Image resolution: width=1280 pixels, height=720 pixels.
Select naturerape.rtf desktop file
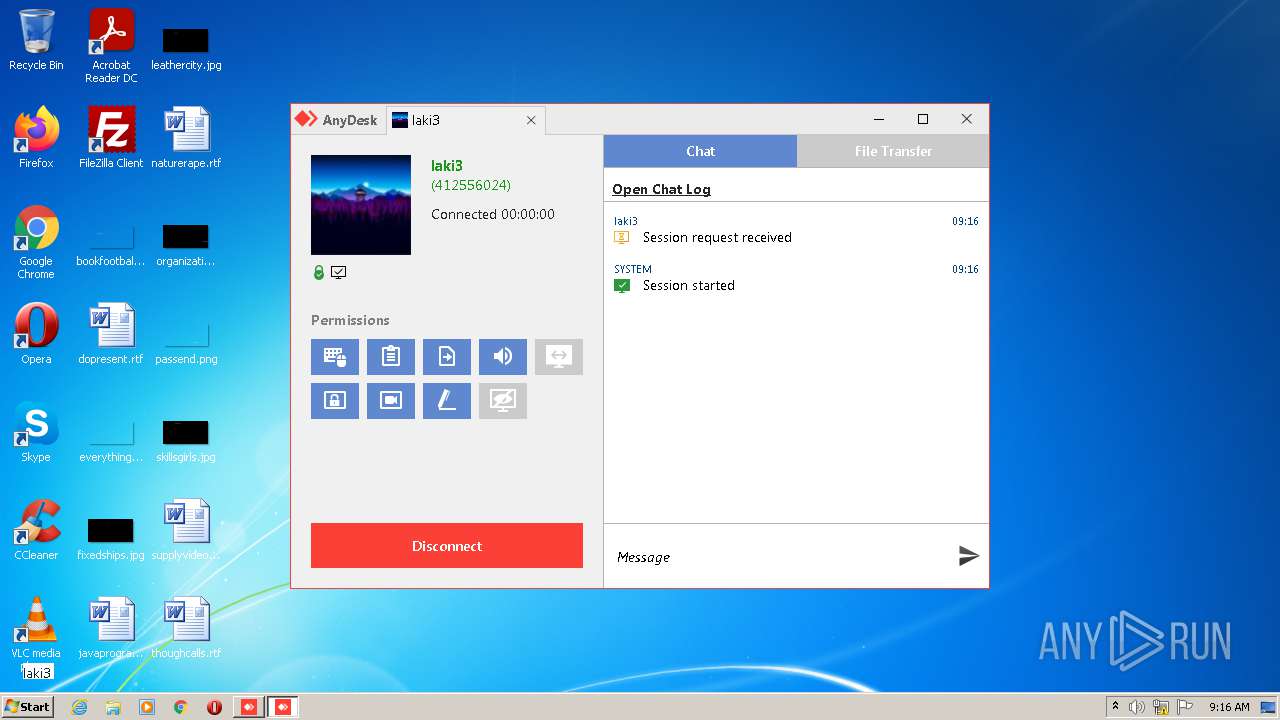click(x=186, y=138)
